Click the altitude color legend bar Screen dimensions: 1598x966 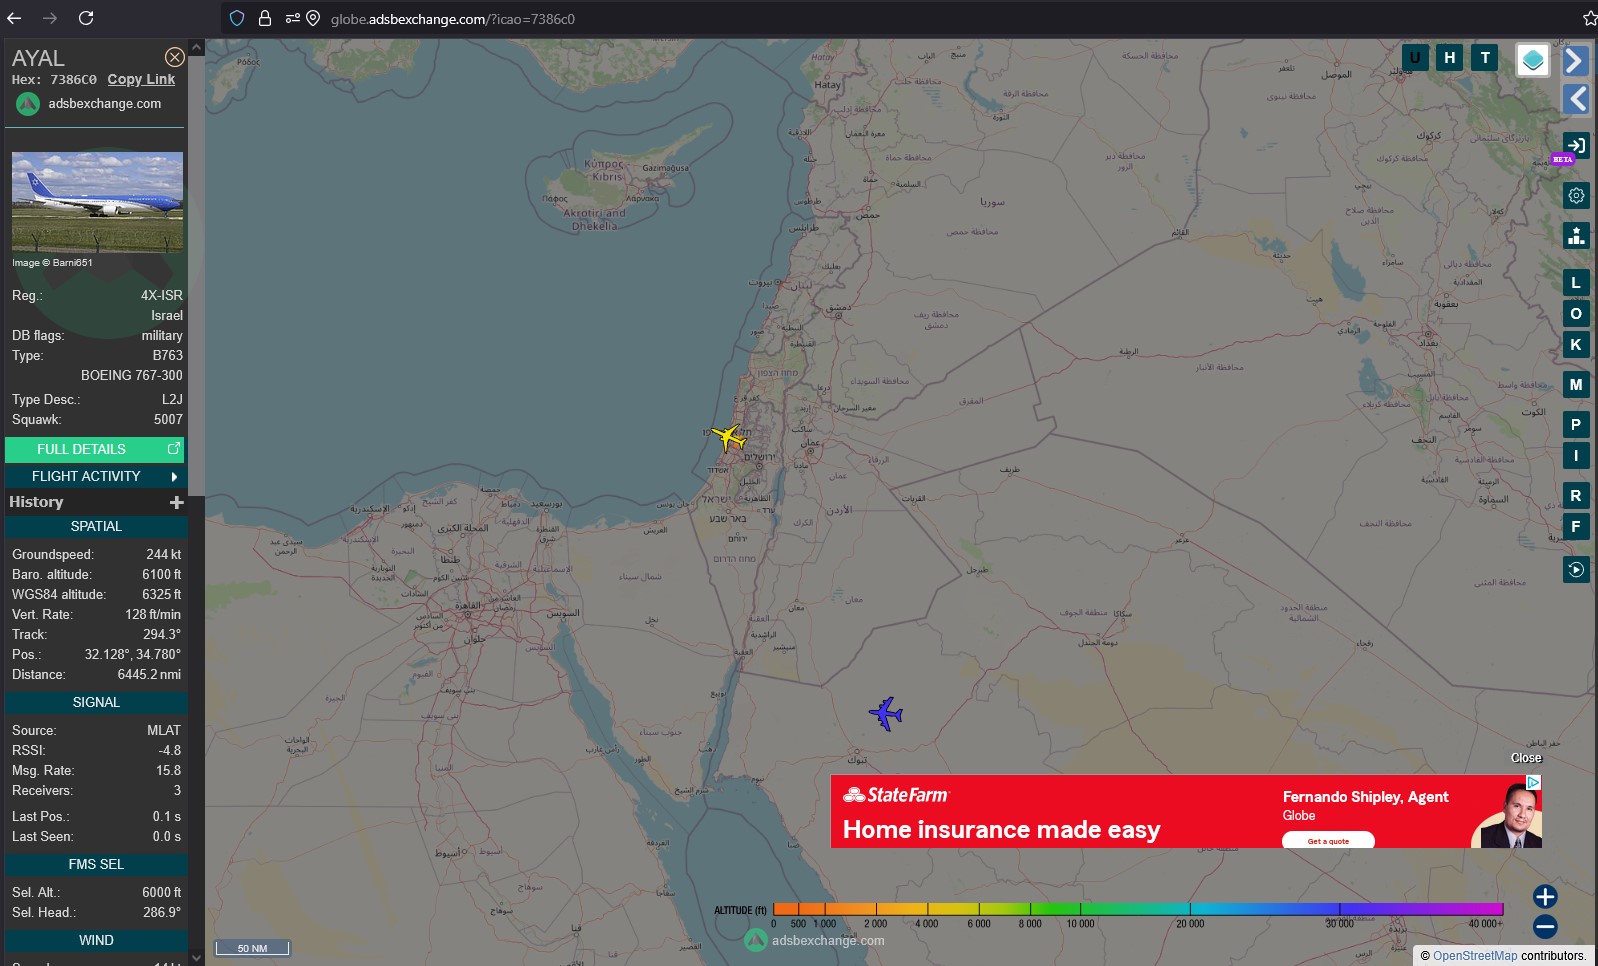coord(1138,909)
